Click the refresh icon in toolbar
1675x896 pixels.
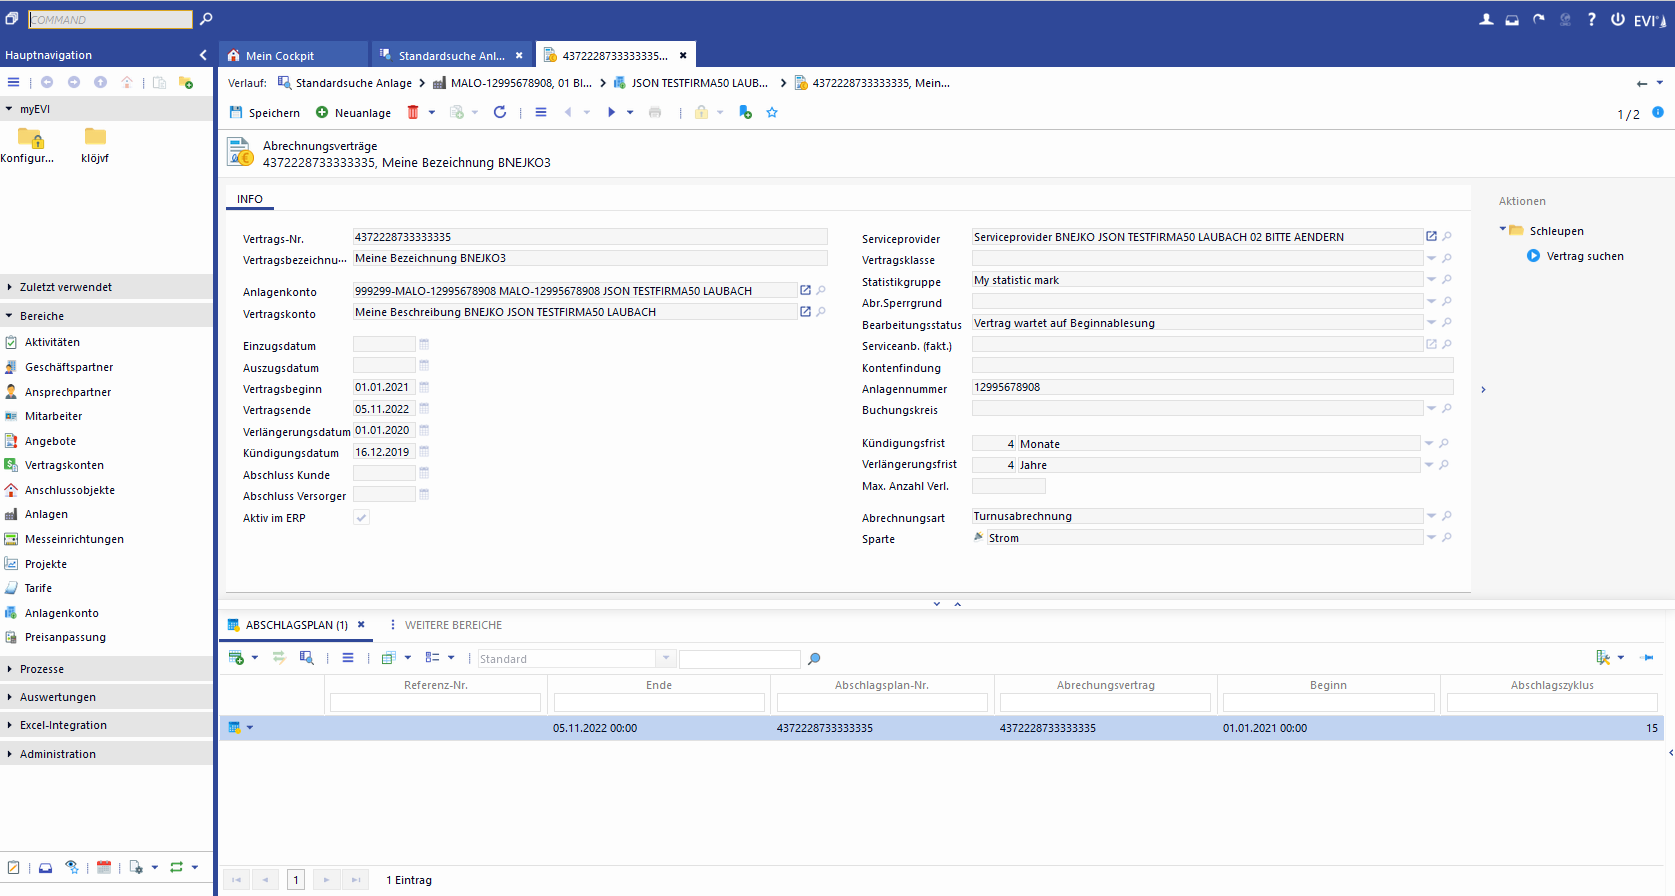(500, 113)
